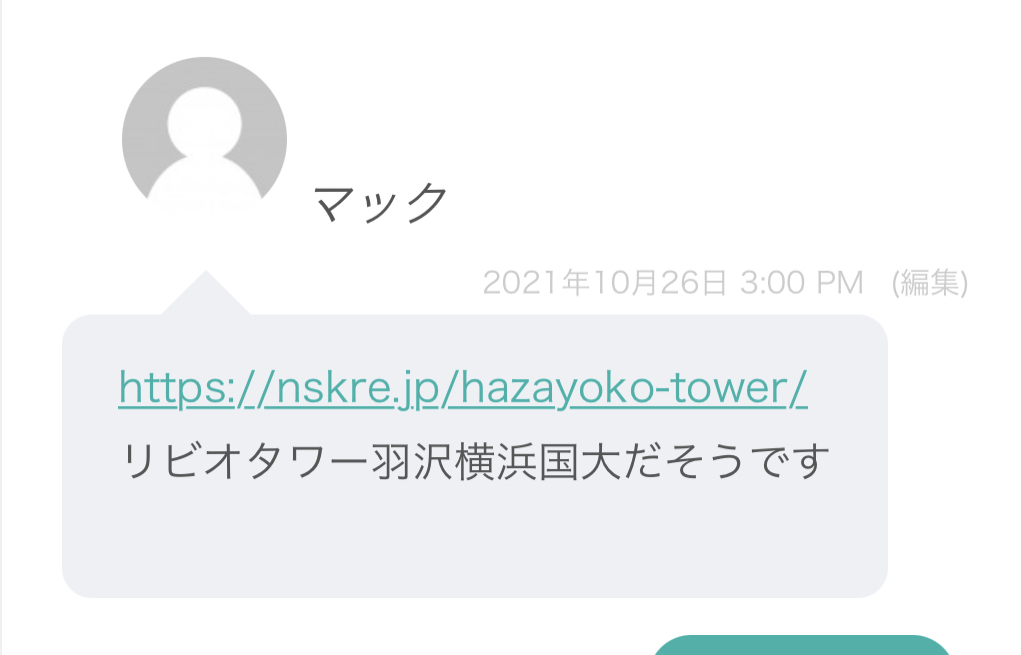The height and width of the screenshot is (655, 1021).
Task: Select the commenter name マック
Action: (x=380, y=202)
